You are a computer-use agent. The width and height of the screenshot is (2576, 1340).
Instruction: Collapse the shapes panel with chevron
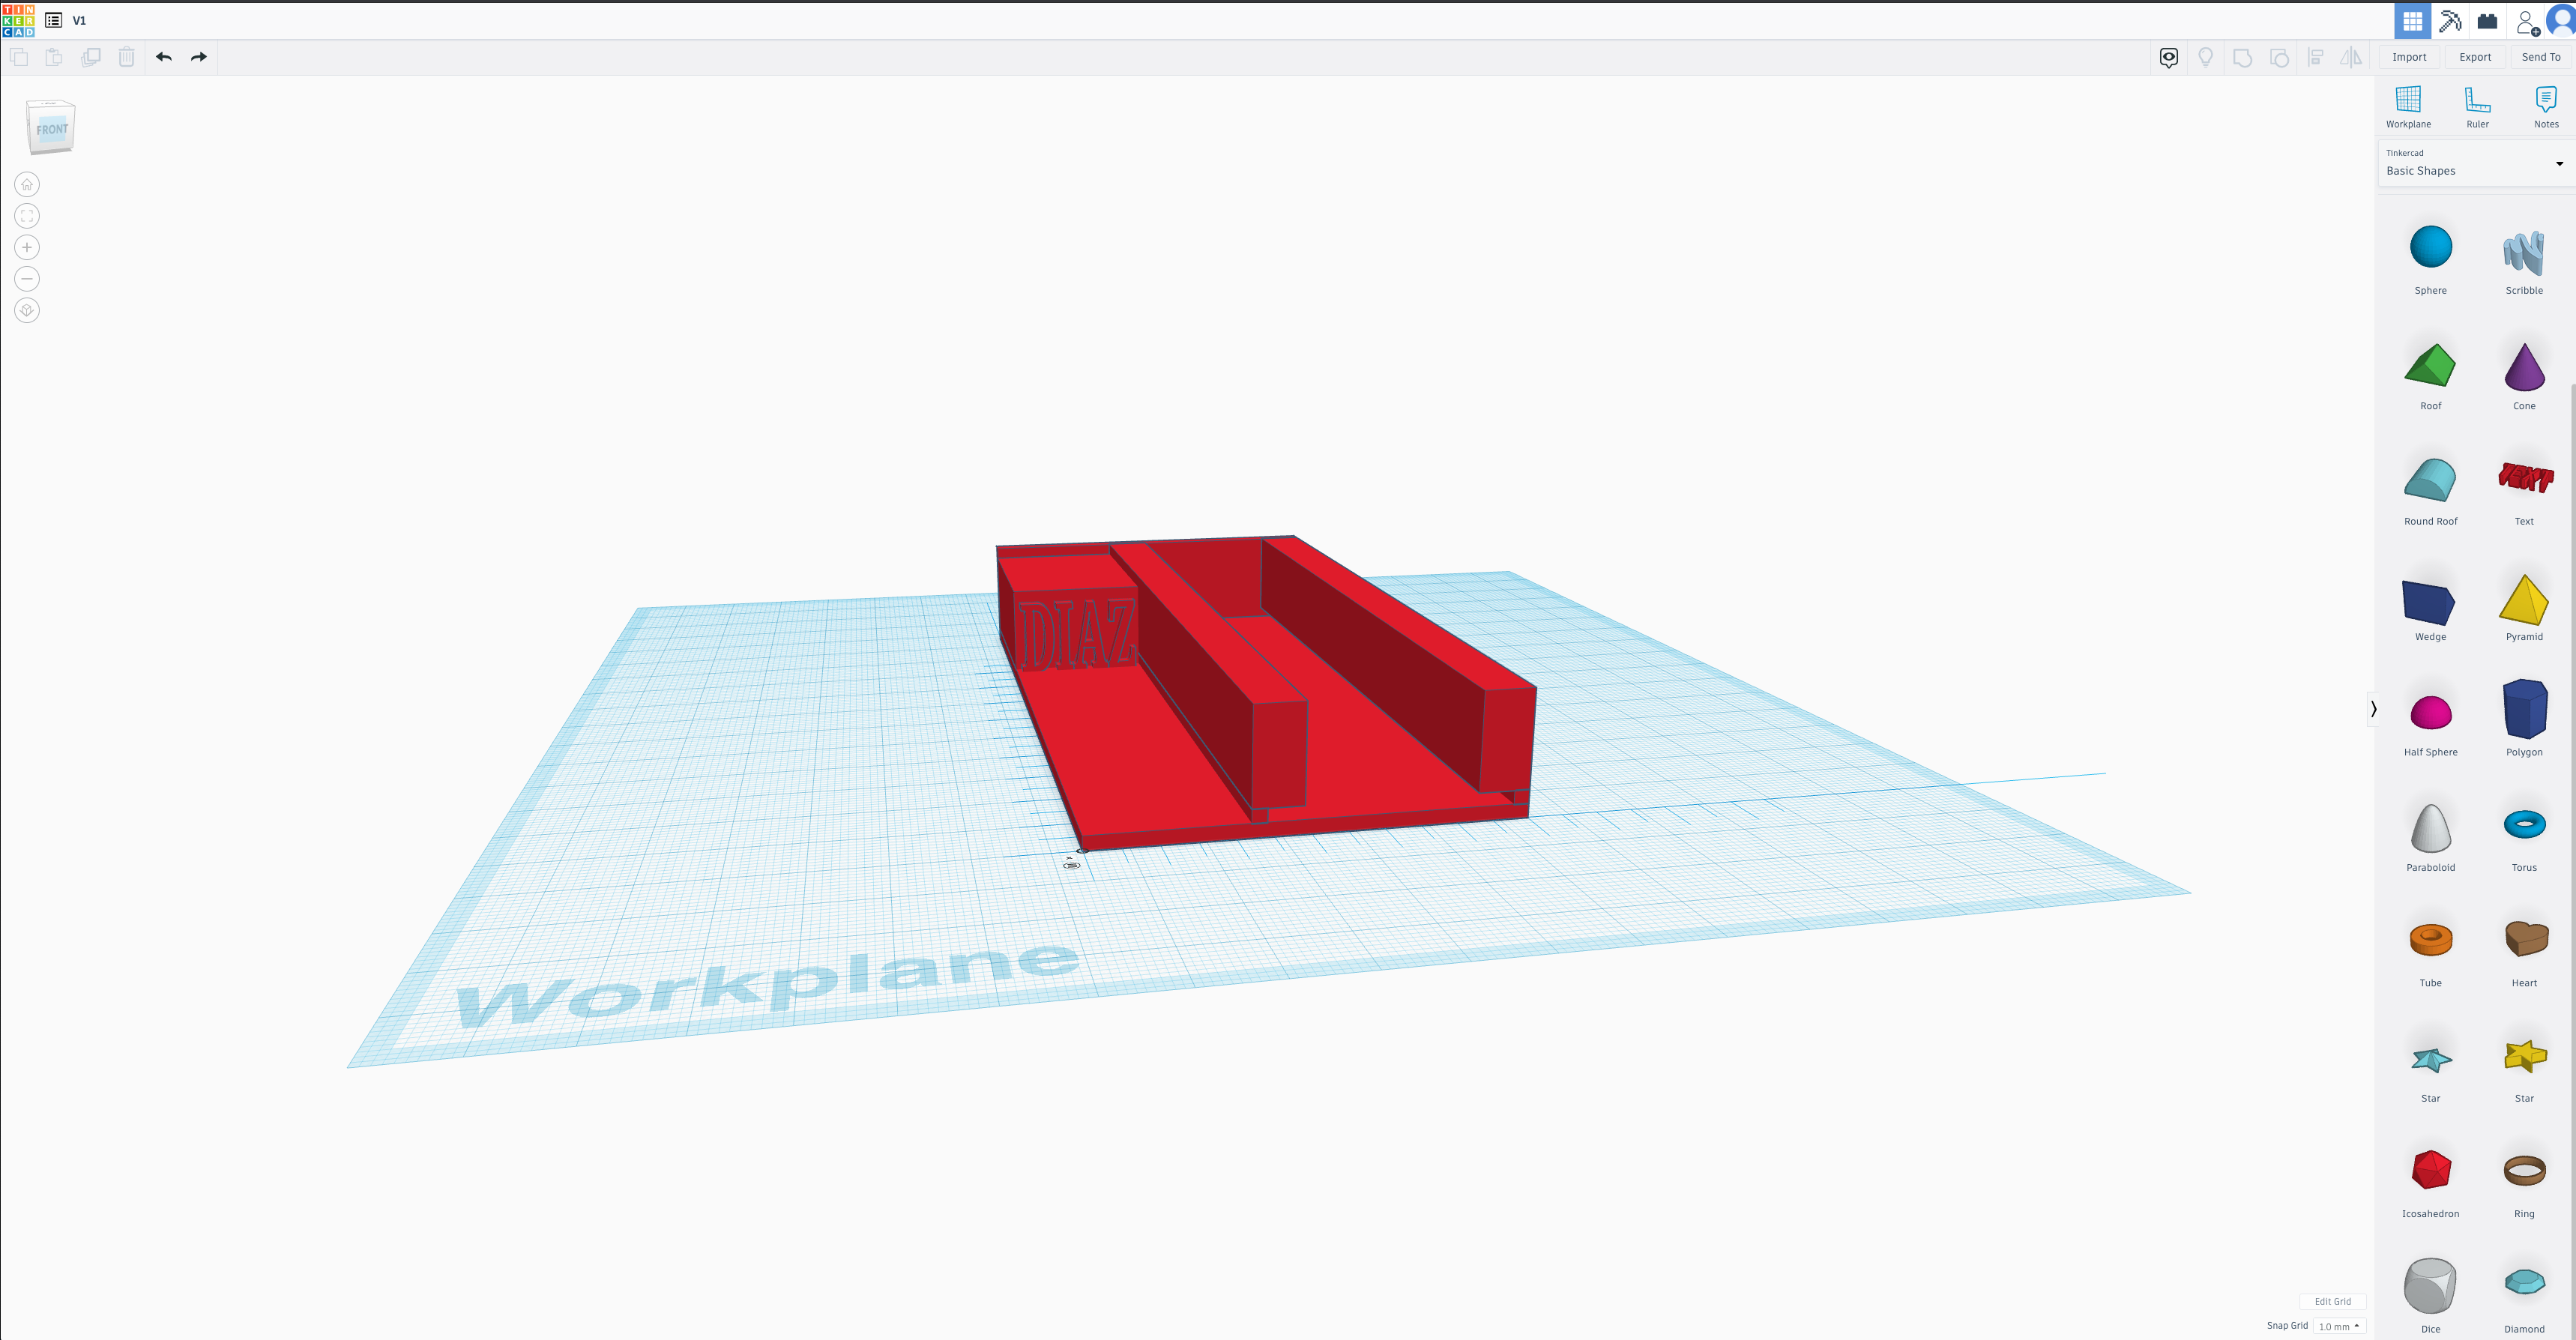pos(2373,709)
